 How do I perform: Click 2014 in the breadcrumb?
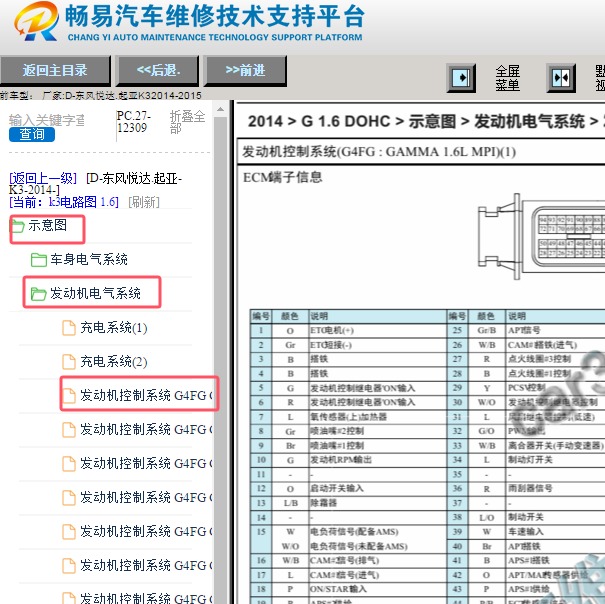265,121
